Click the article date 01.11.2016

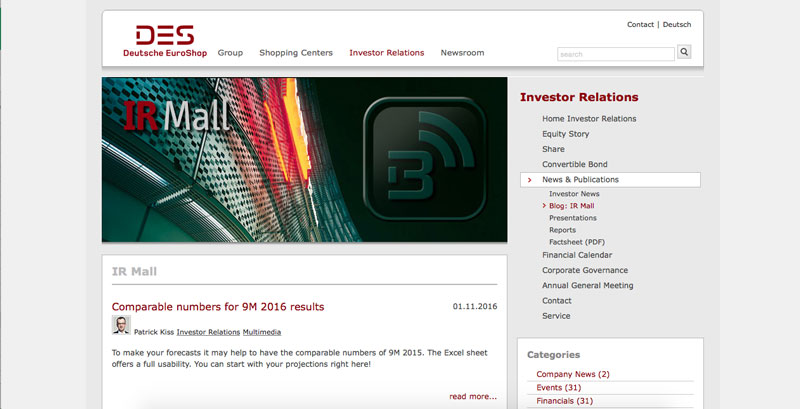pyautogui.click(x=475, y=306)
